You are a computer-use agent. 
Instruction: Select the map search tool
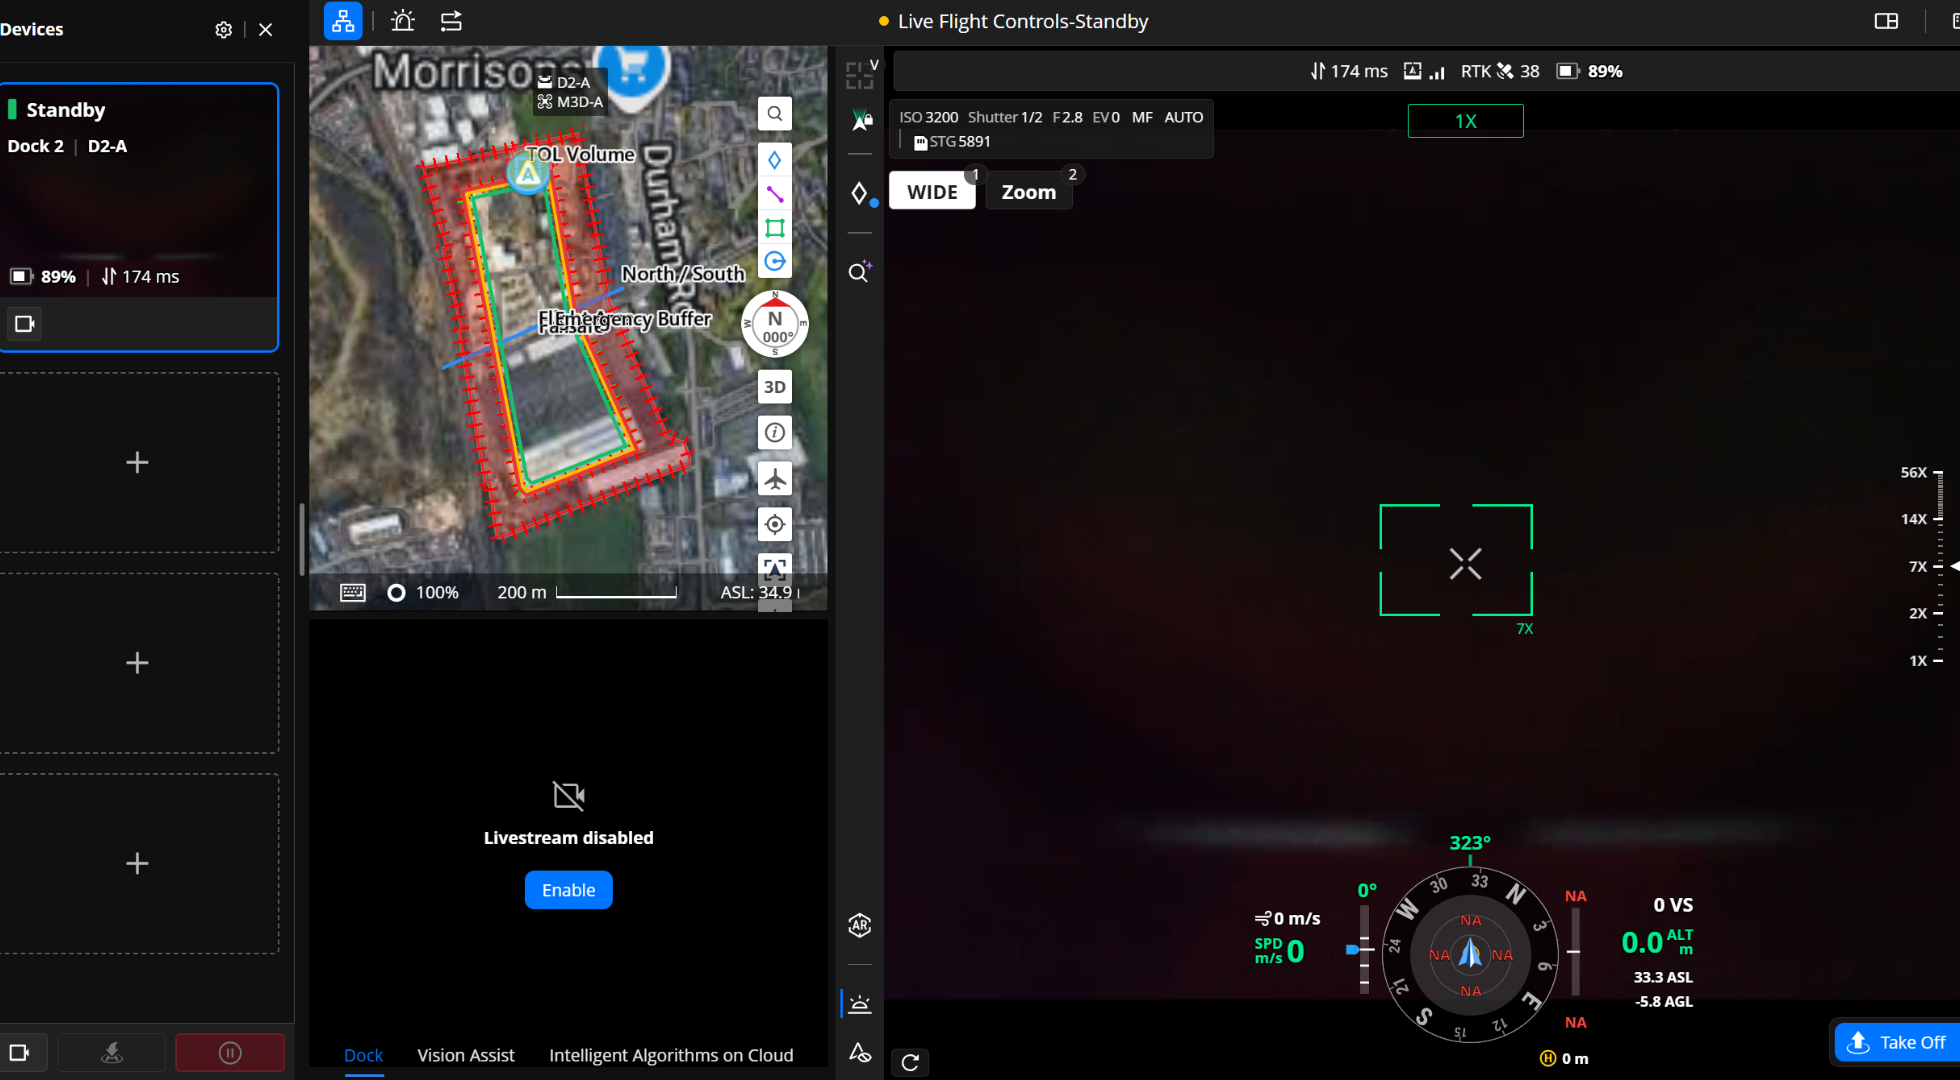pos(774,113)
